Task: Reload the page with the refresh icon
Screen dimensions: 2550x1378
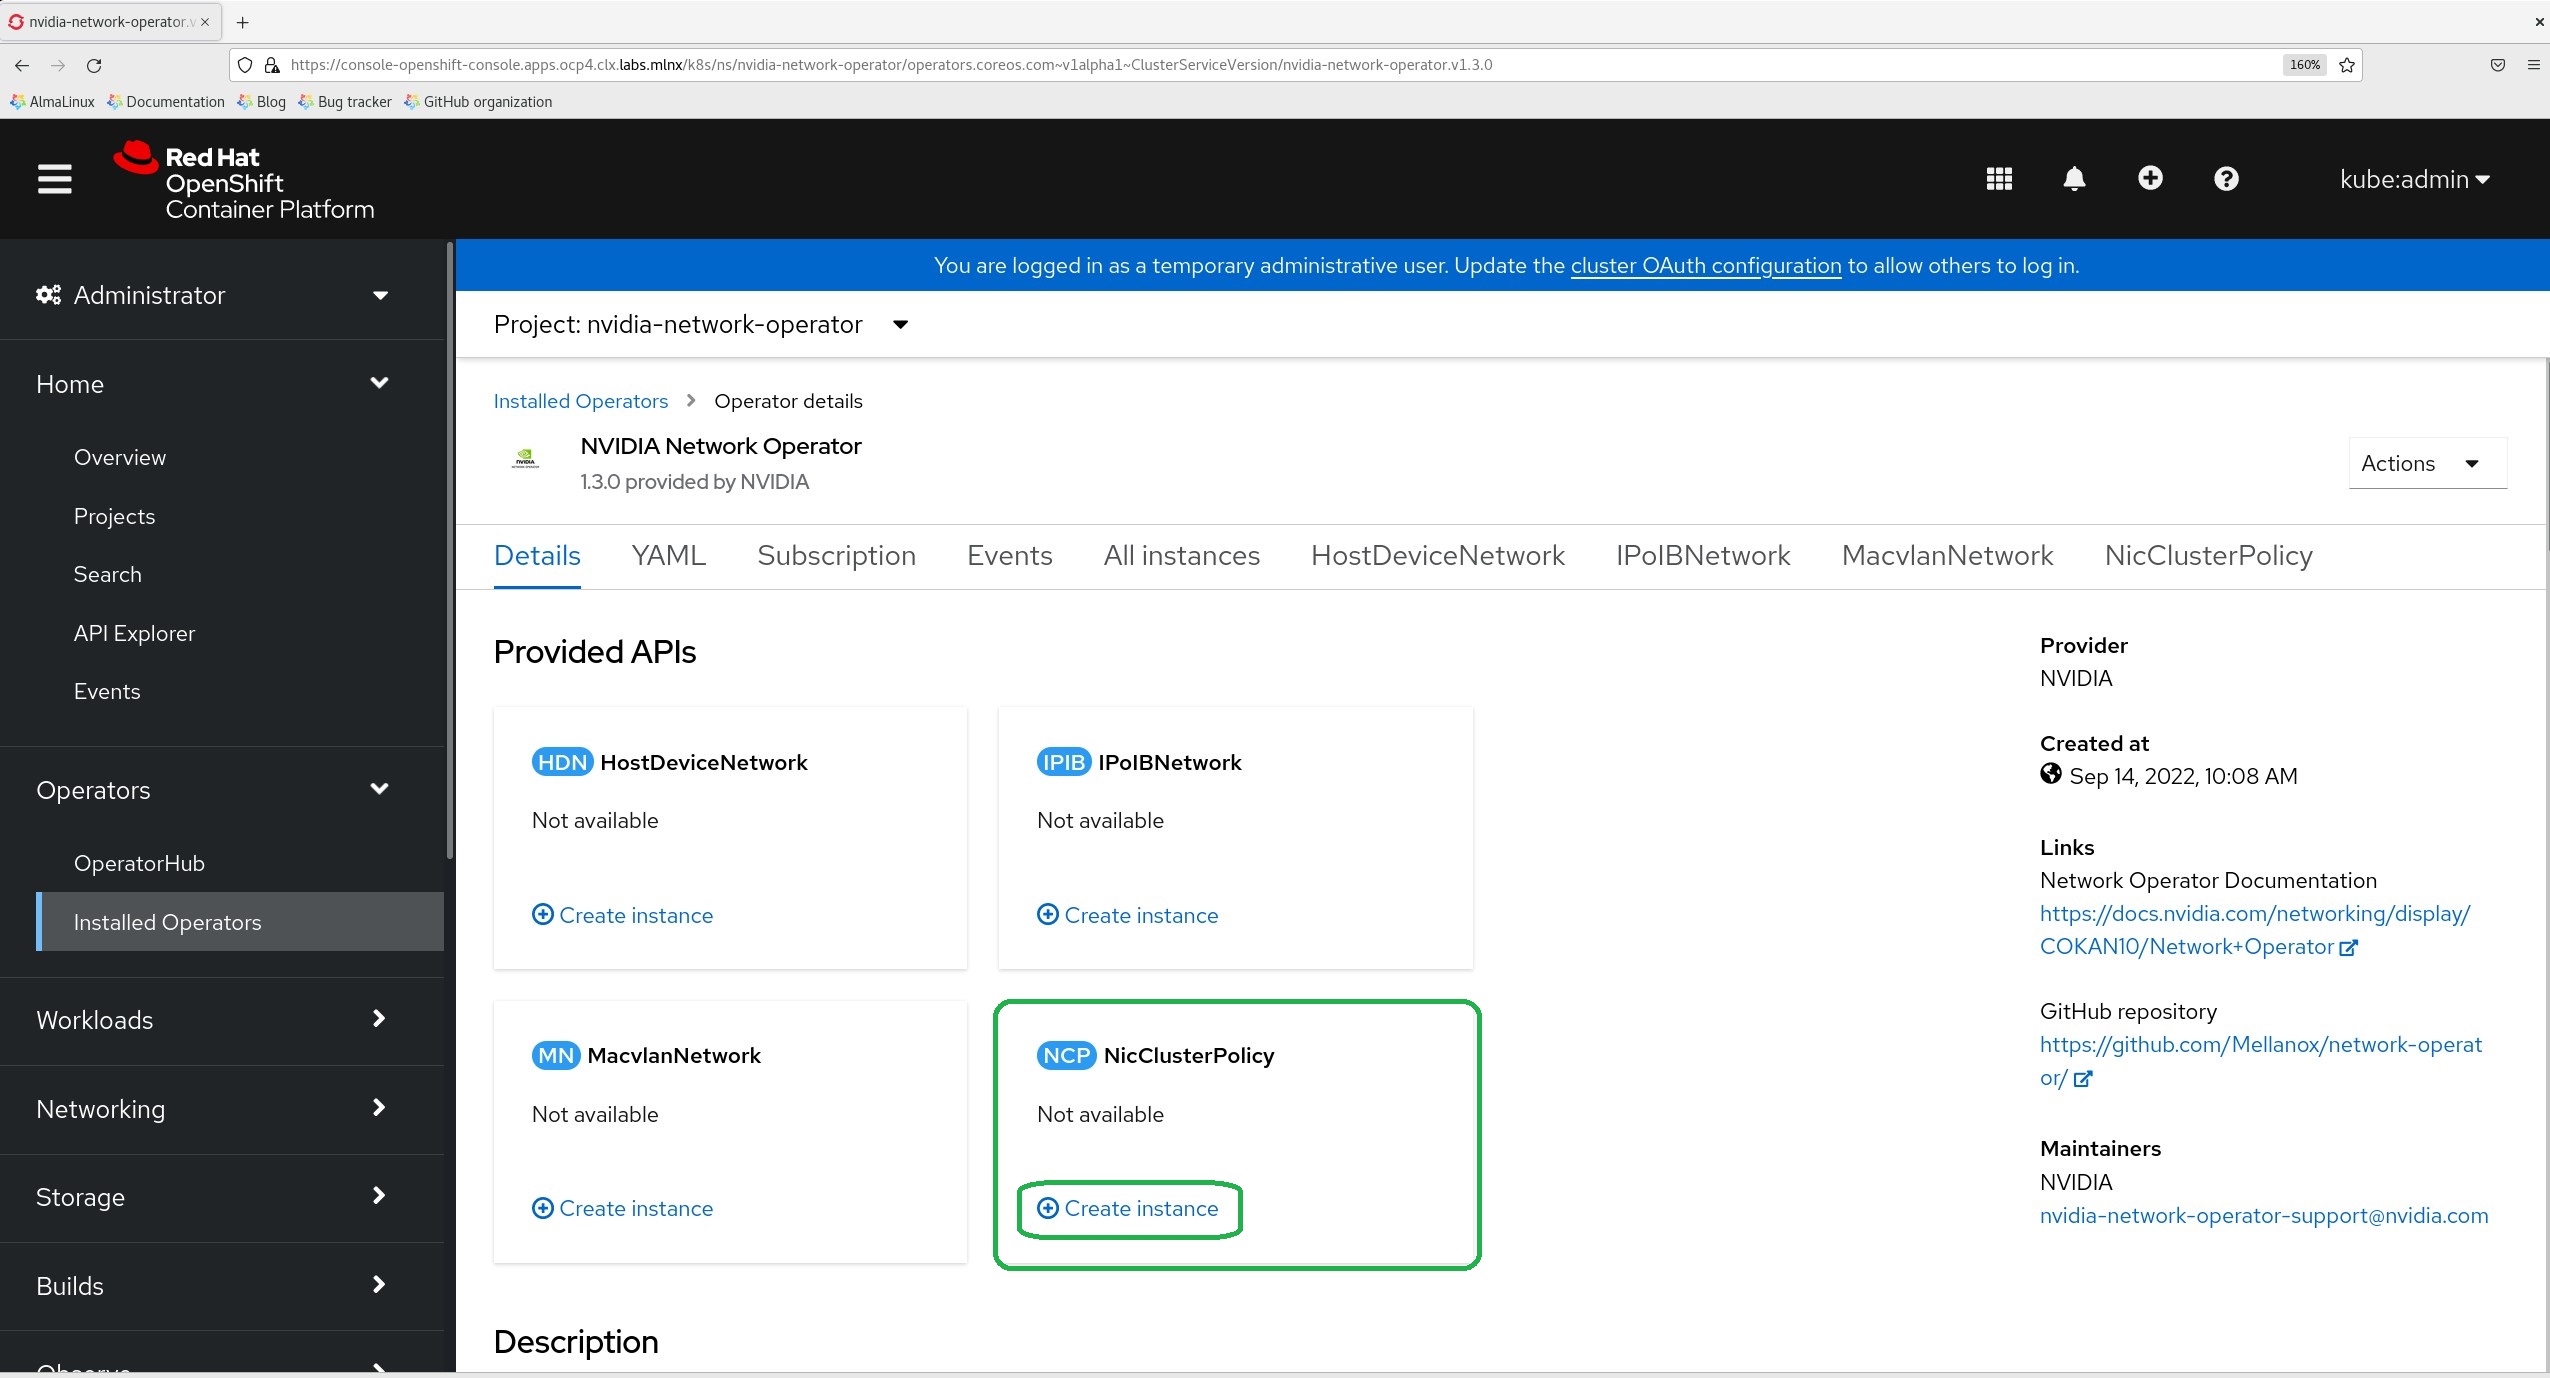Action: [94, 65]
